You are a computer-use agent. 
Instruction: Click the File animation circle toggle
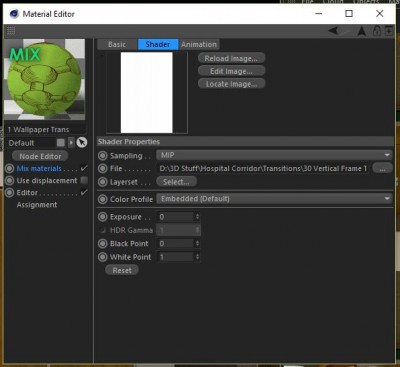(x=103, y=168)
